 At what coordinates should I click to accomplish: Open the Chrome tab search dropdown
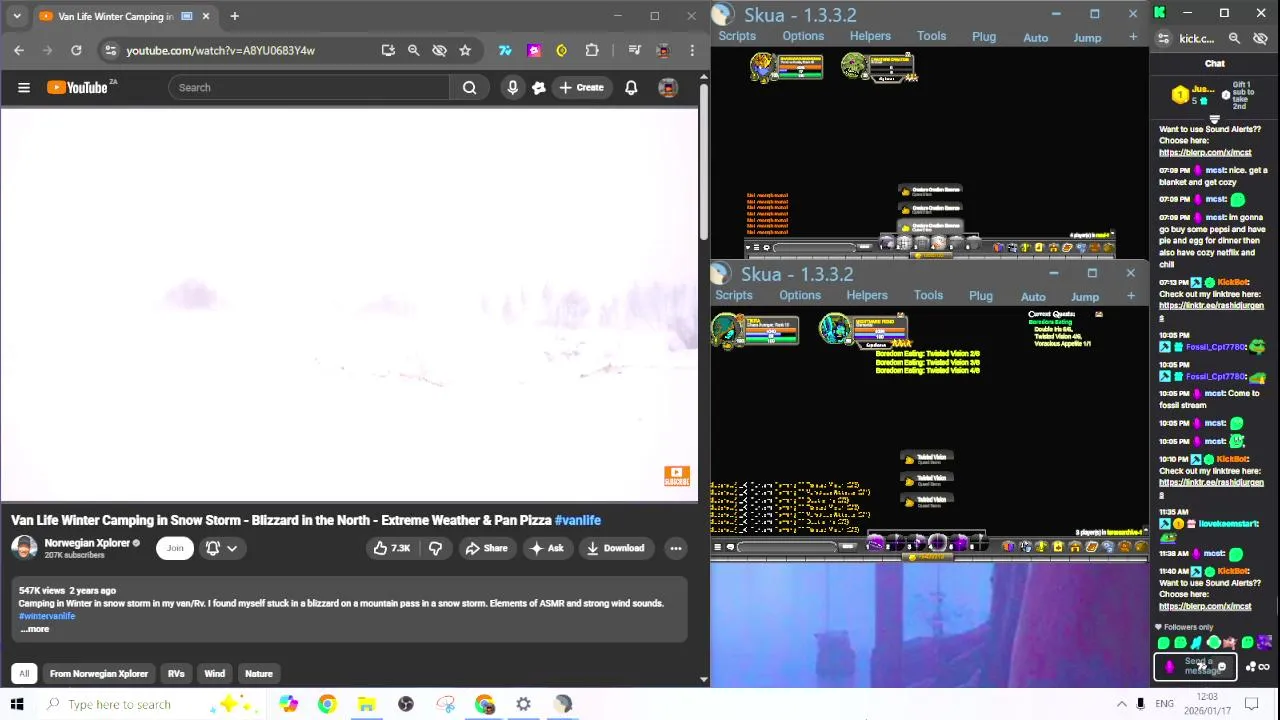coord(17,16)
